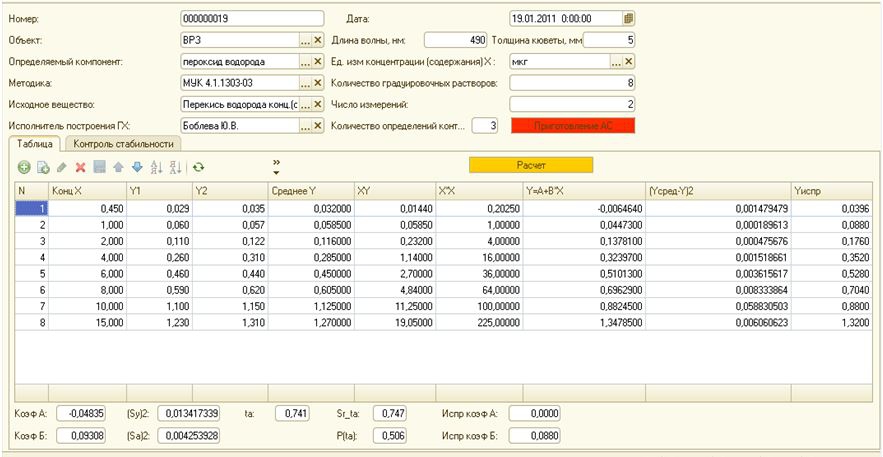Clear the concentration unit field
This screenshot has width=883, height=457.
[x=629, y=62]
